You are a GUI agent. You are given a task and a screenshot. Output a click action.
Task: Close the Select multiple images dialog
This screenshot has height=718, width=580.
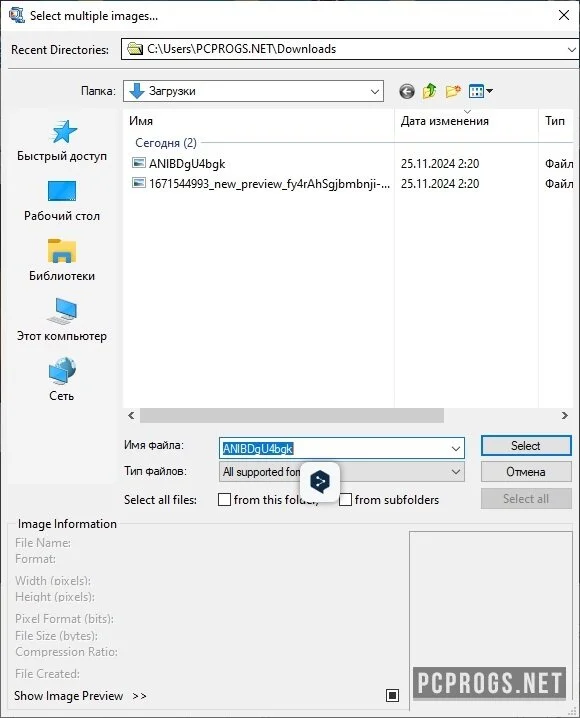(x=564, y=15)
